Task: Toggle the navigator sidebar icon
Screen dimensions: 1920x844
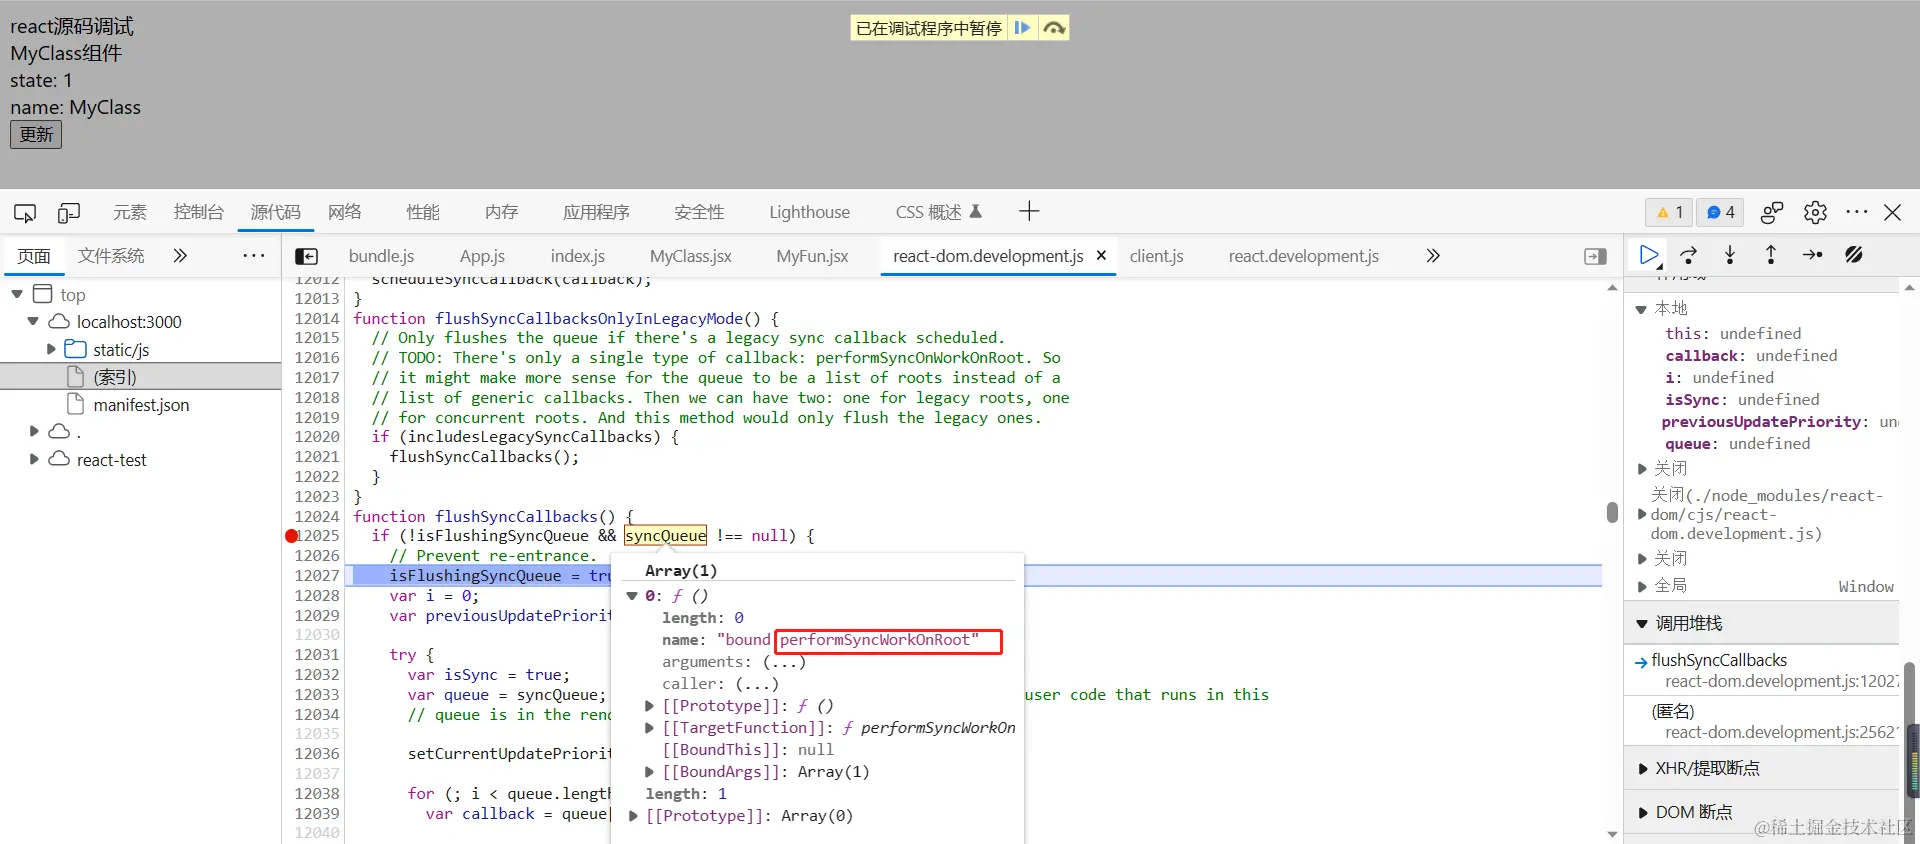Action: point(307,256)
